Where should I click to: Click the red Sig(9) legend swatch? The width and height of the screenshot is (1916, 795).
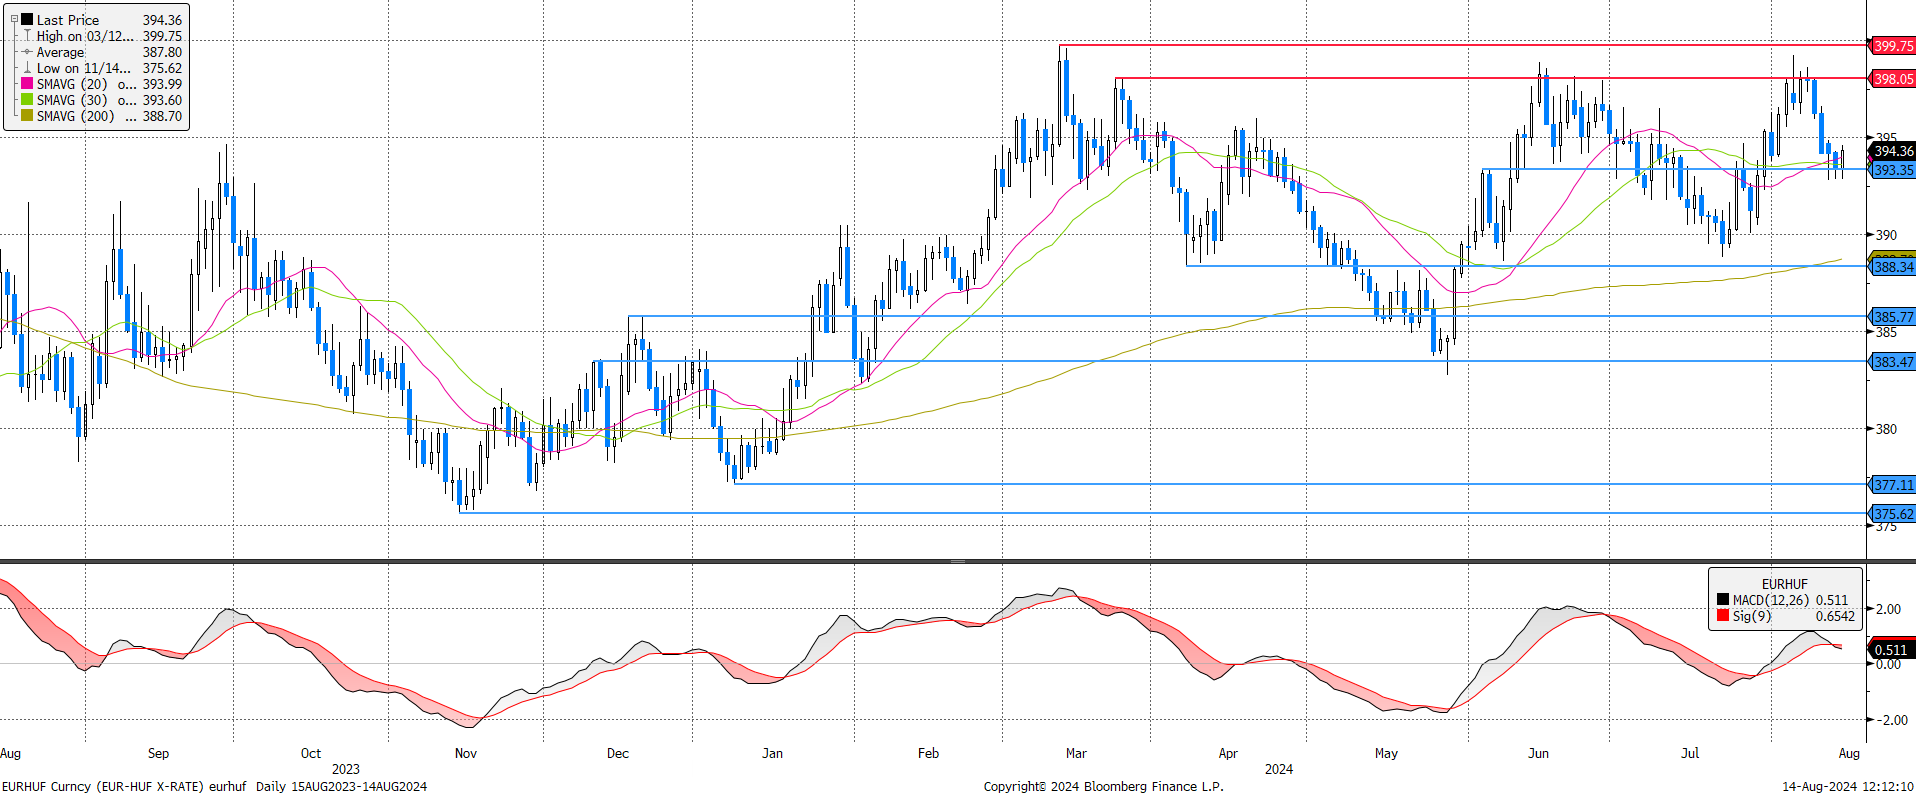(1723, 616)
